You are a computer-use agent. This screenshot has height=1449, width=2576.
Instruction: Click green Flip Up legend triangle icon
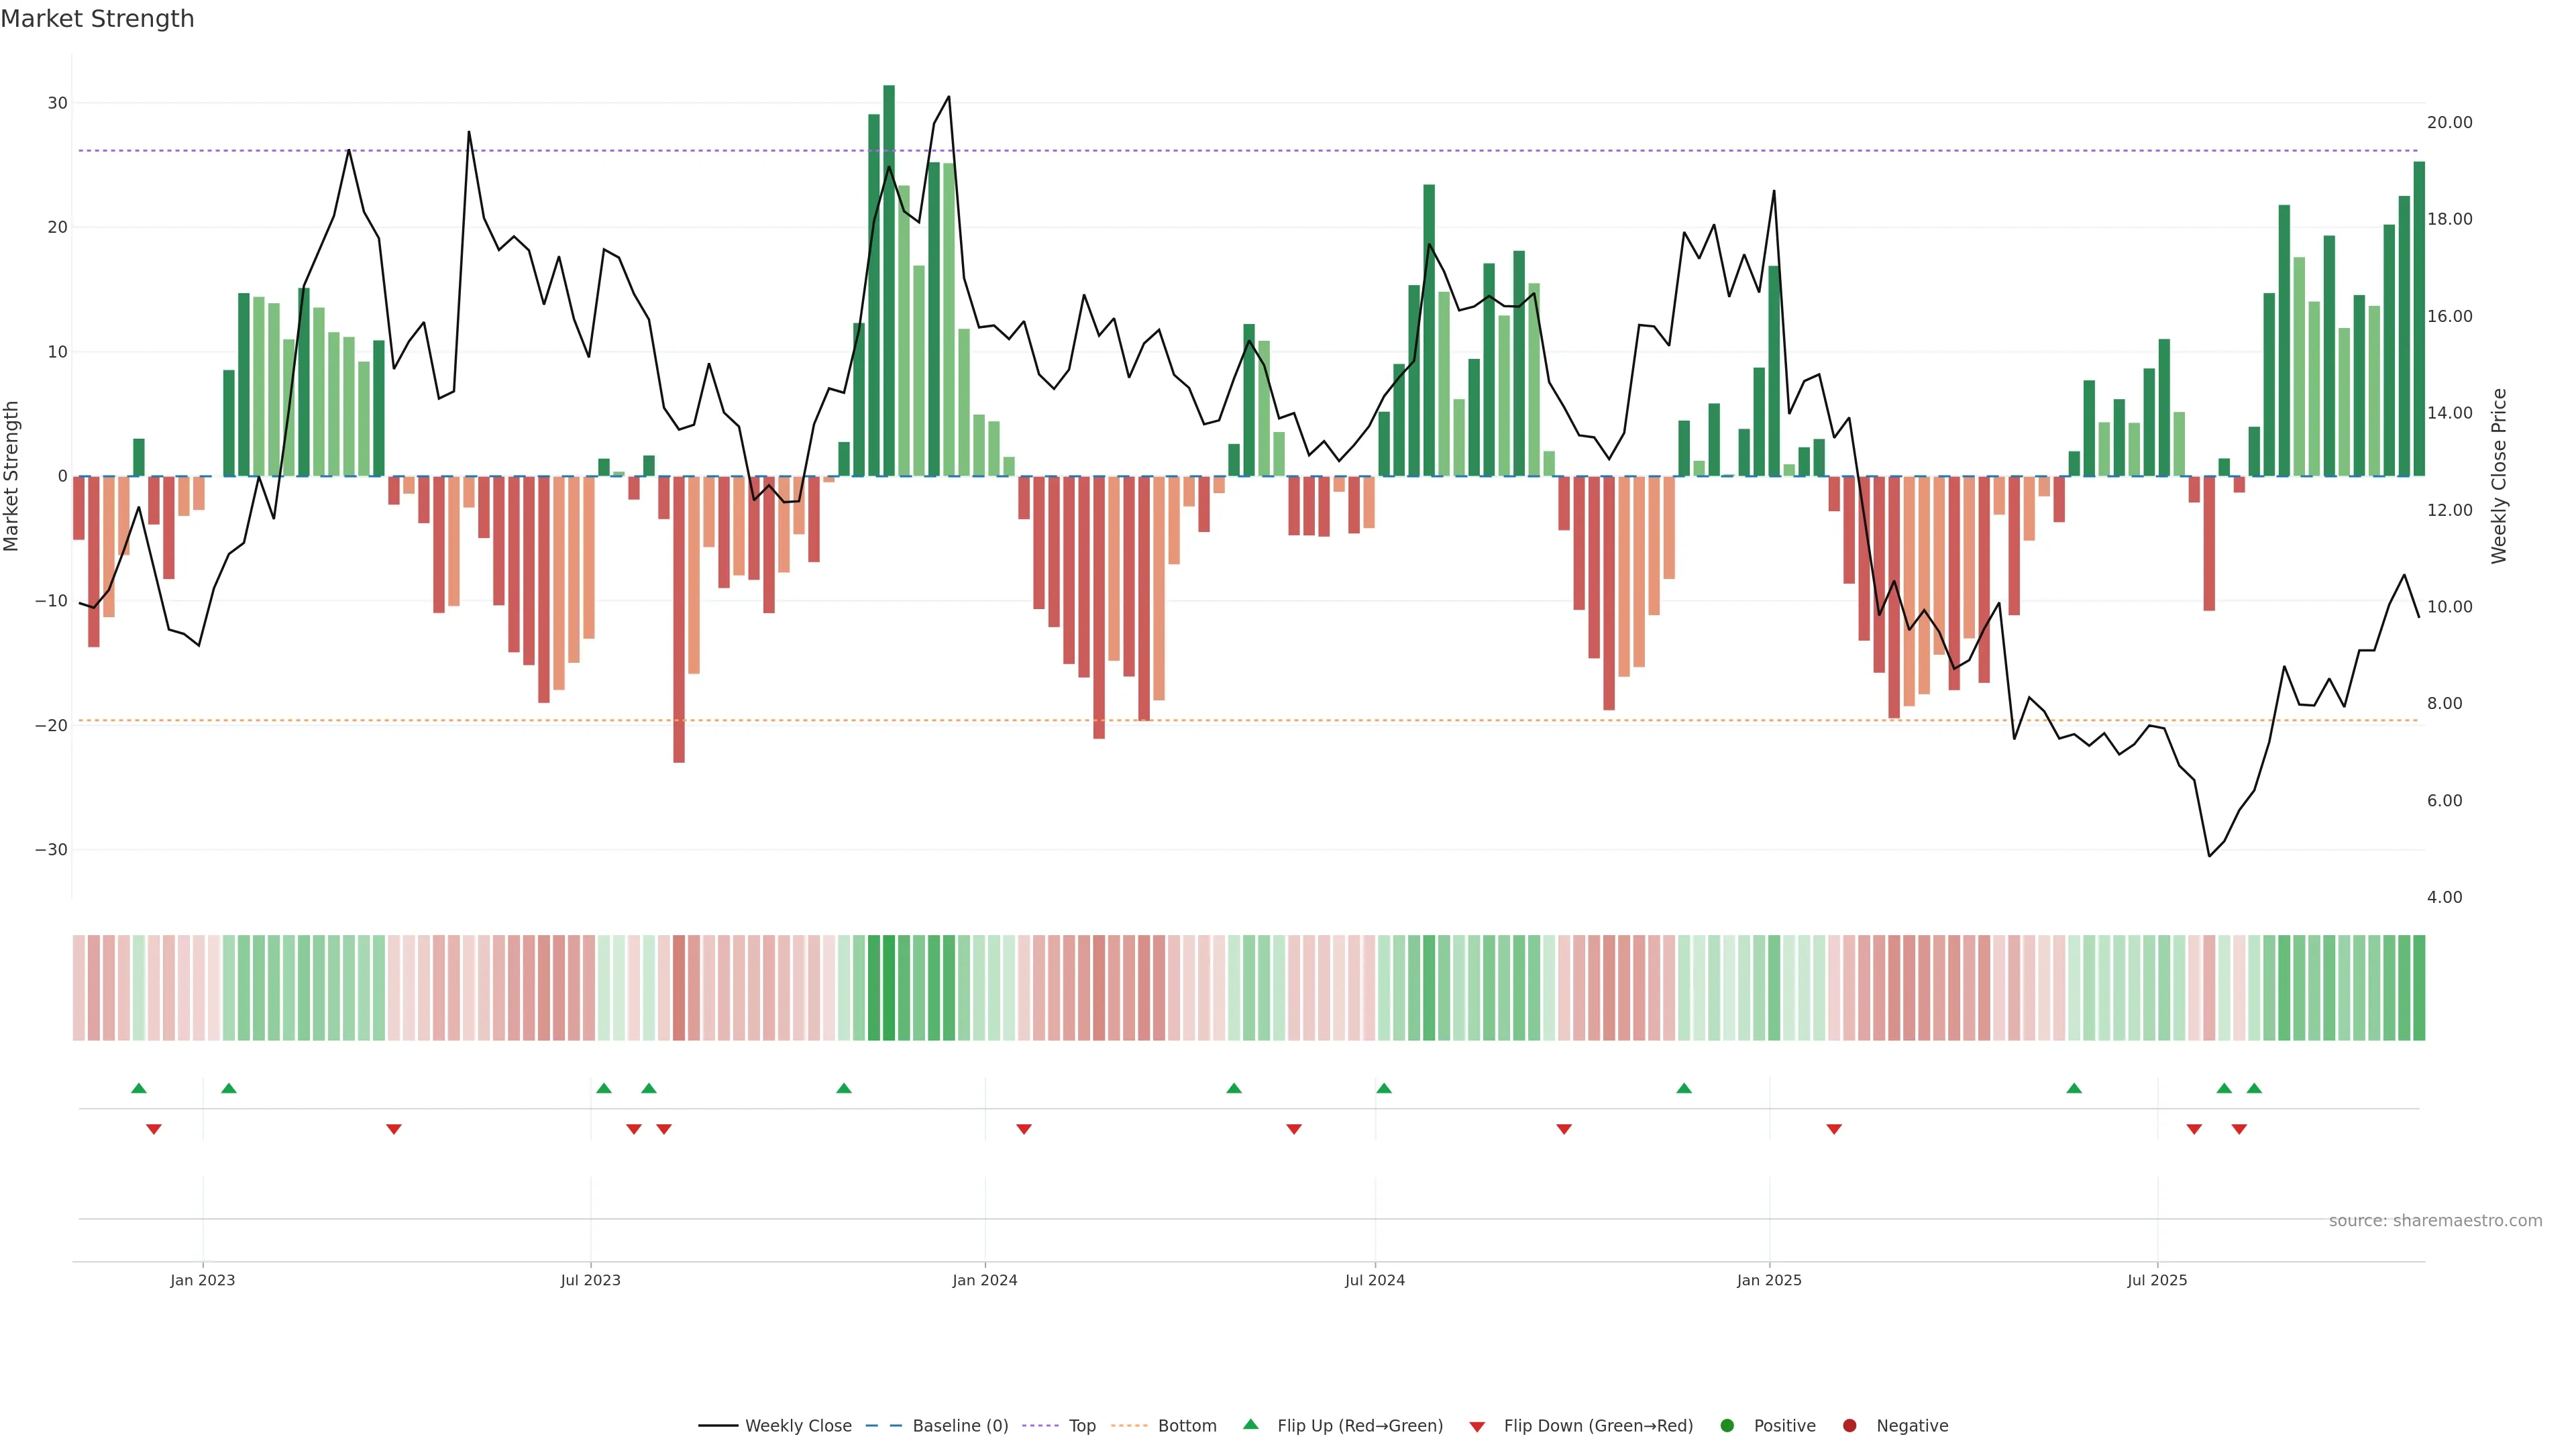click(x=1250, y=1424)
